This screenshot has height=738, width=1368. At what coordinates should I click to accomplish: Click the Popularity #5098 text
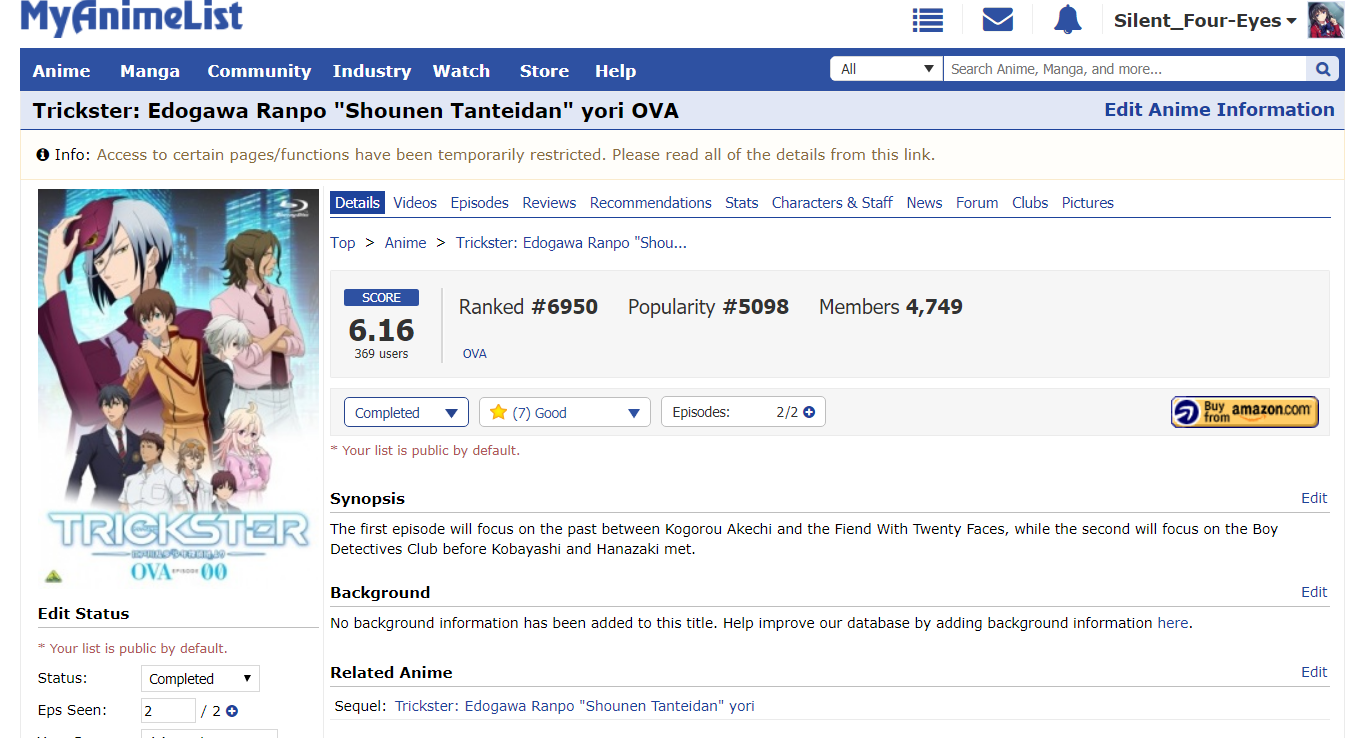tap(708, 307)
